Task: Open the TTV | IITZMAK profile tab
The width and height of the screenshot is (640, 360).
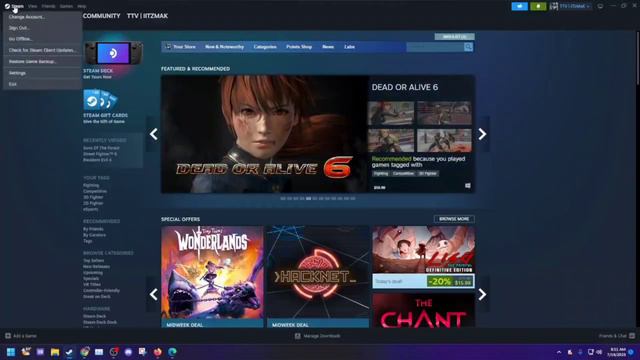Action: point(147,16)
